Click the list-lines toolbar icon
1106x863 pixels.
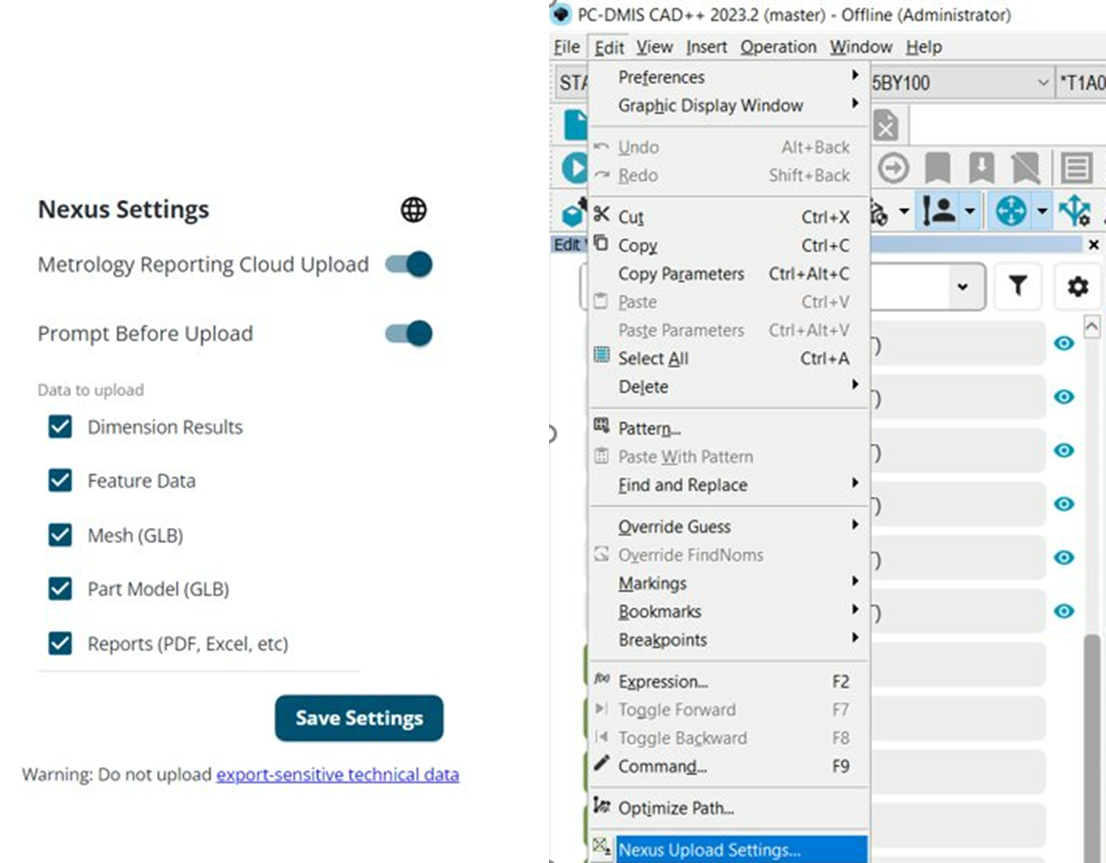pos(1077,169)
